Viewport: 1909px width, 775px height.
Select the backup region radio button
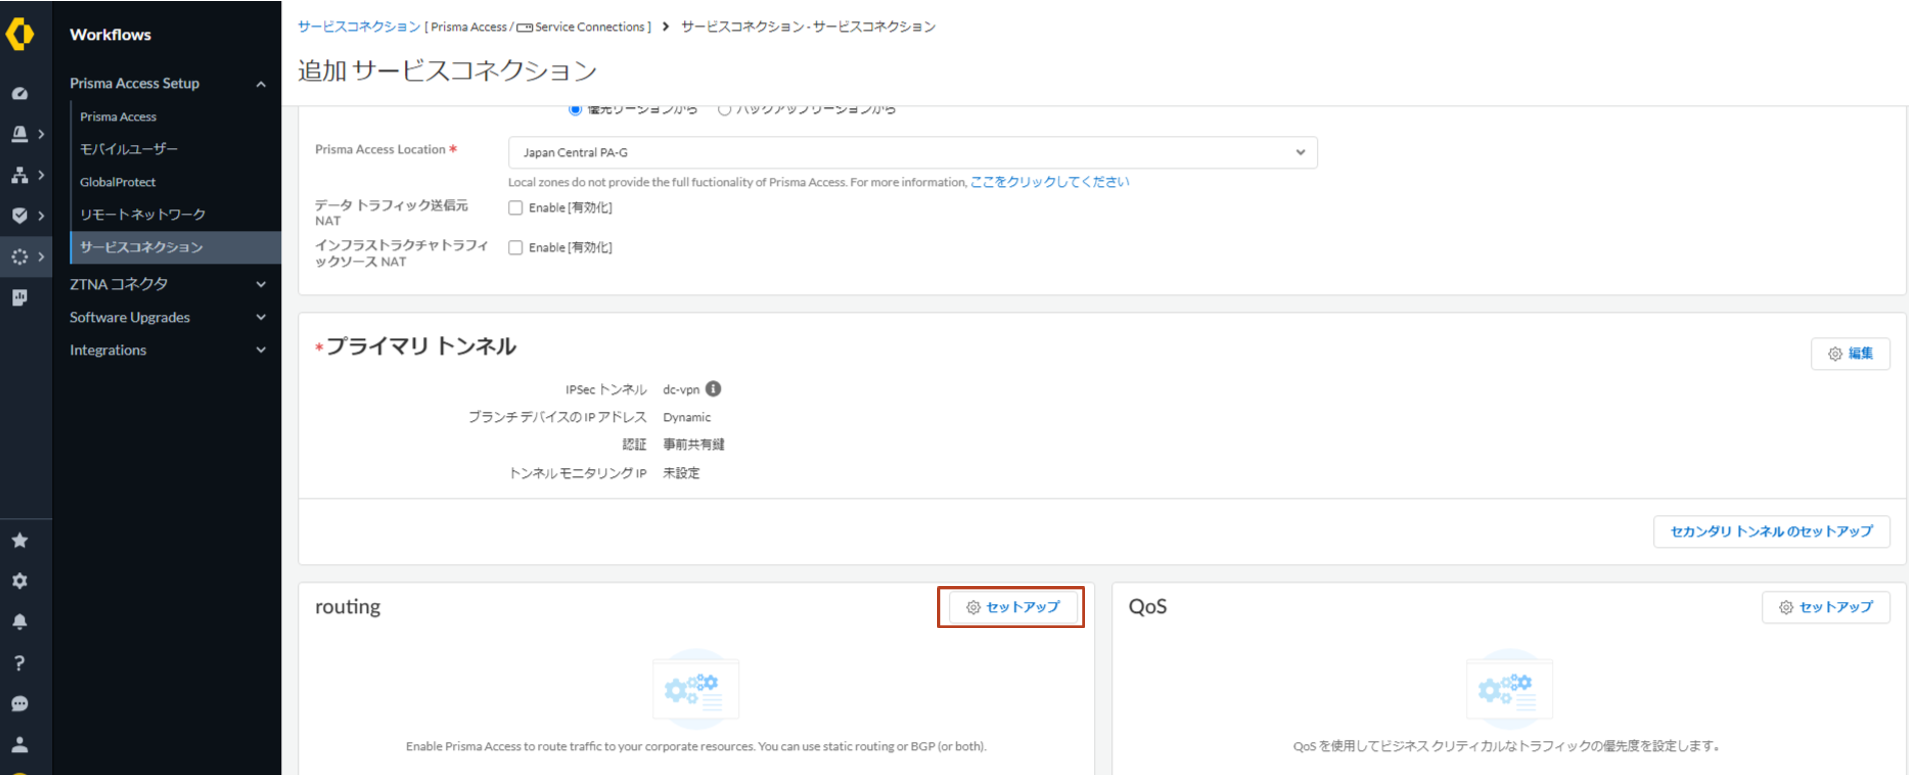click(x=724, y=109)
